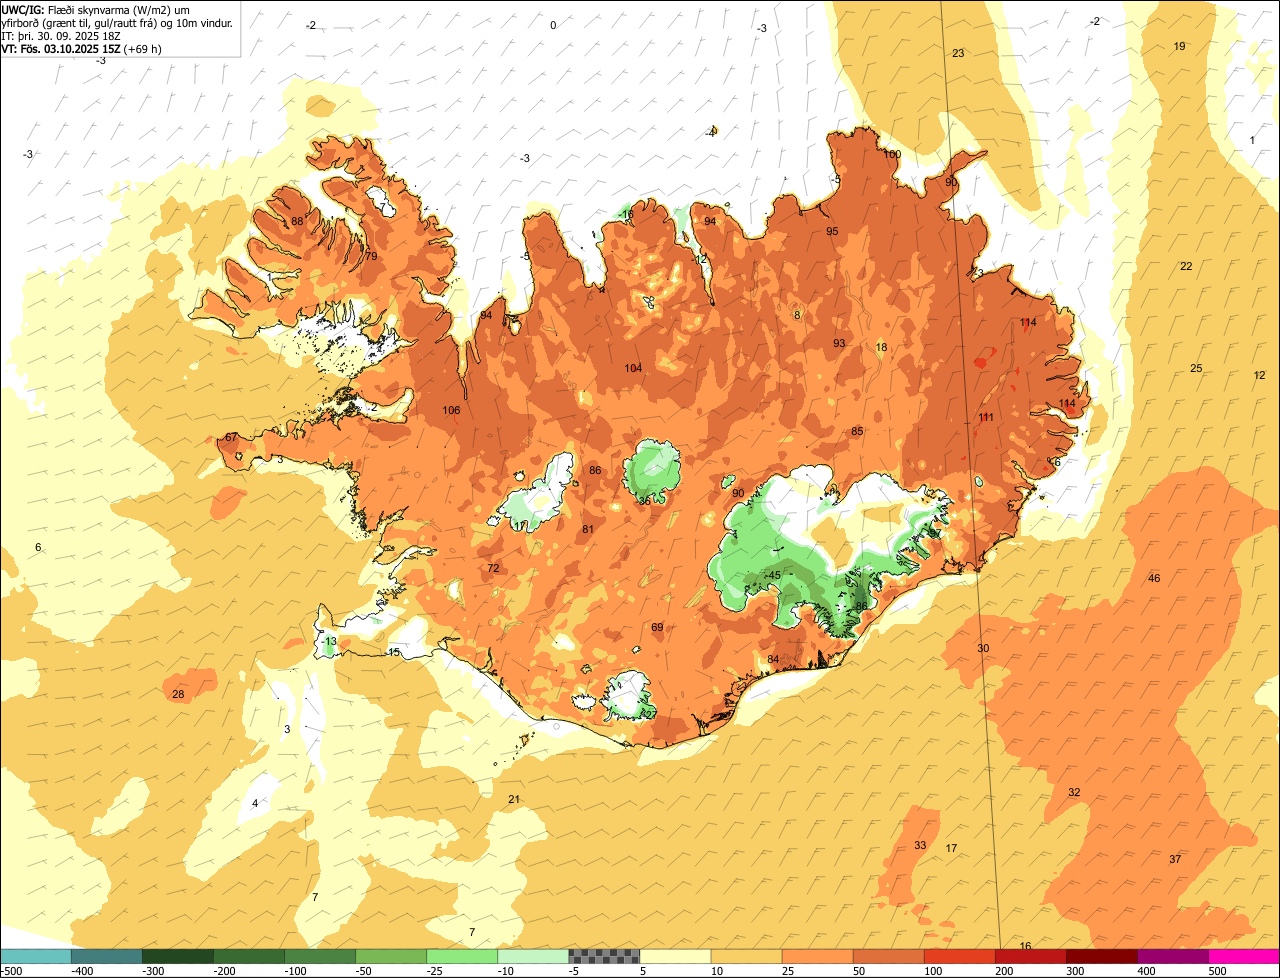Click the map value 81 in the central highlands

pos(588,530)
